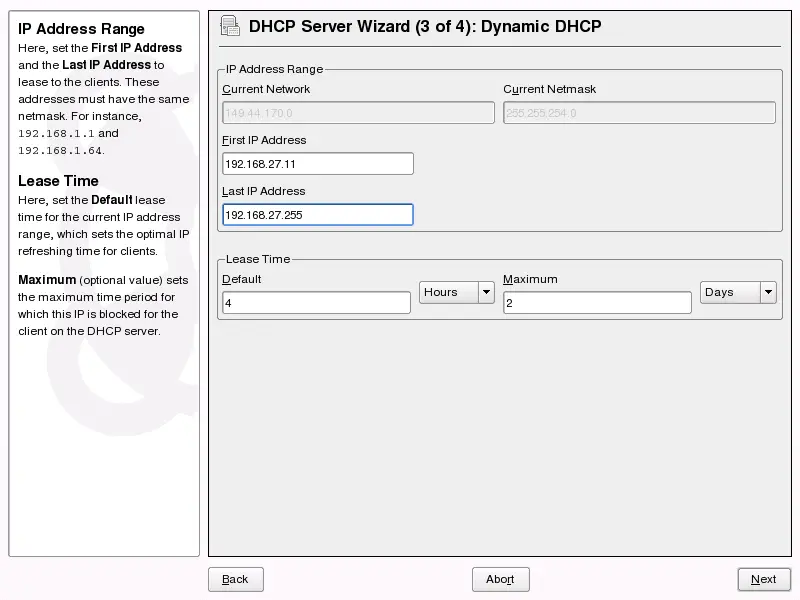This screenshot has height=600, width=800.
Task: Click the DHCP Server Wizard title icon
Action: coord(229,26)
